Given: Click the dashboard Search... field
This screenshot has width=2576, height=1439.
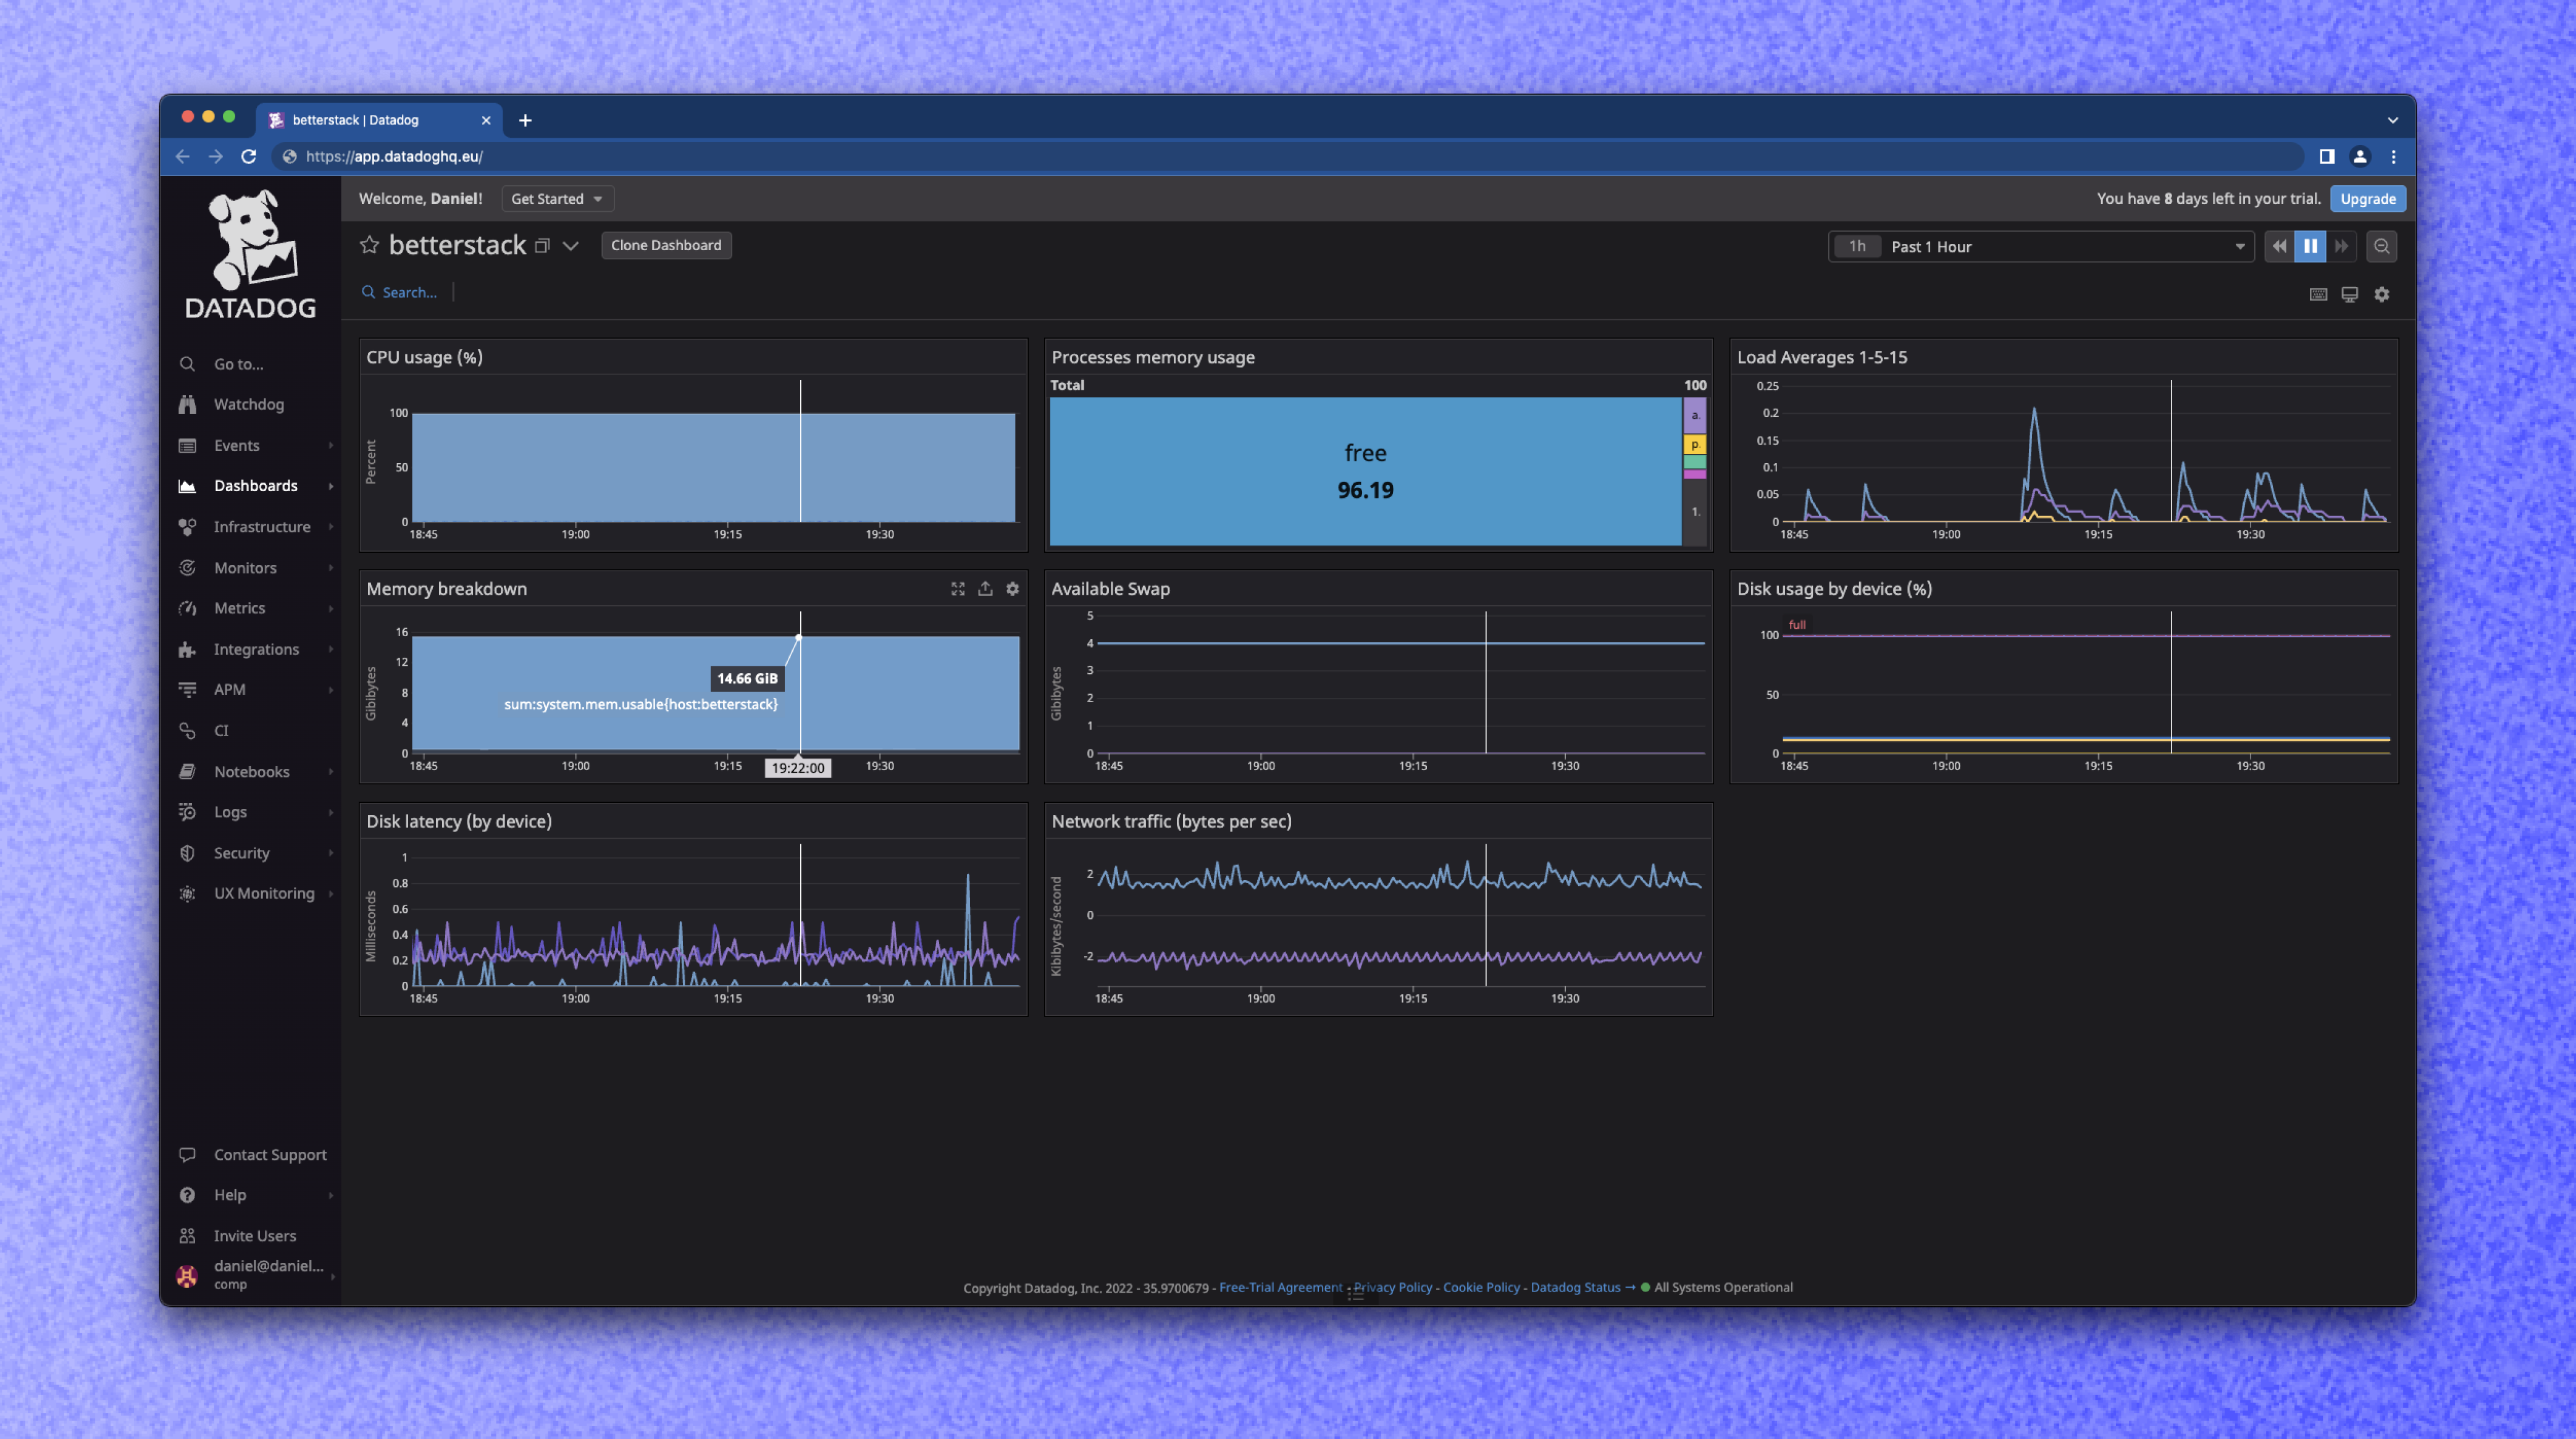Looking at the screenshot, I should point(400,292).
